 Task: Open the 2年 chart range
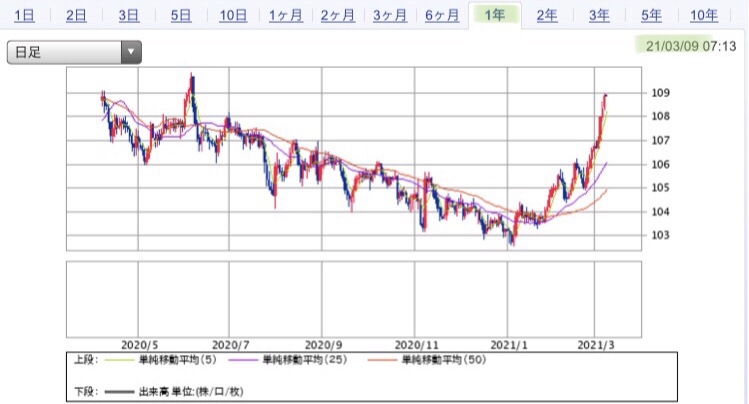[x=547, y=16]
